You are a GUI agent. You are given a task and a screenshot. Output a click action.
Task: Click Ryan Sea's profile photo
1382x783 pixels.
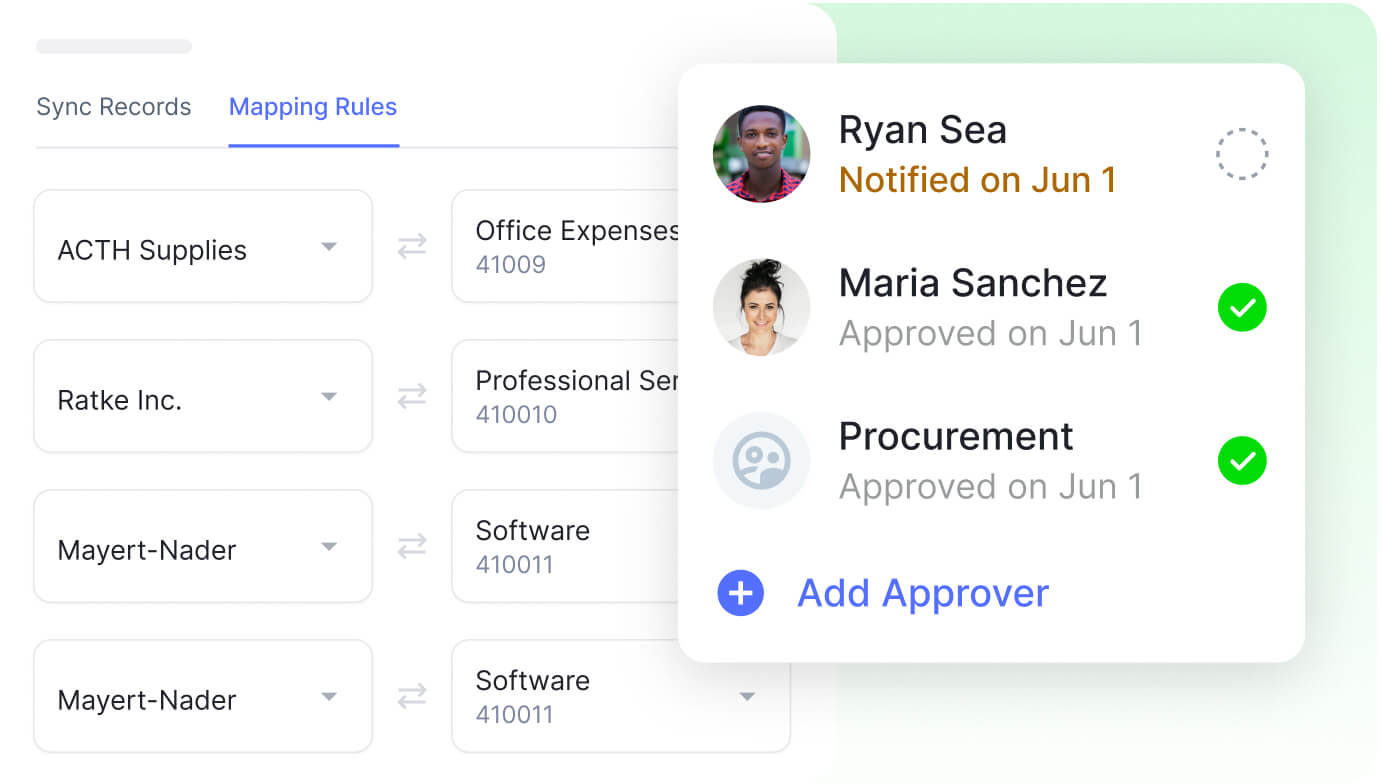tap(761, 154)
